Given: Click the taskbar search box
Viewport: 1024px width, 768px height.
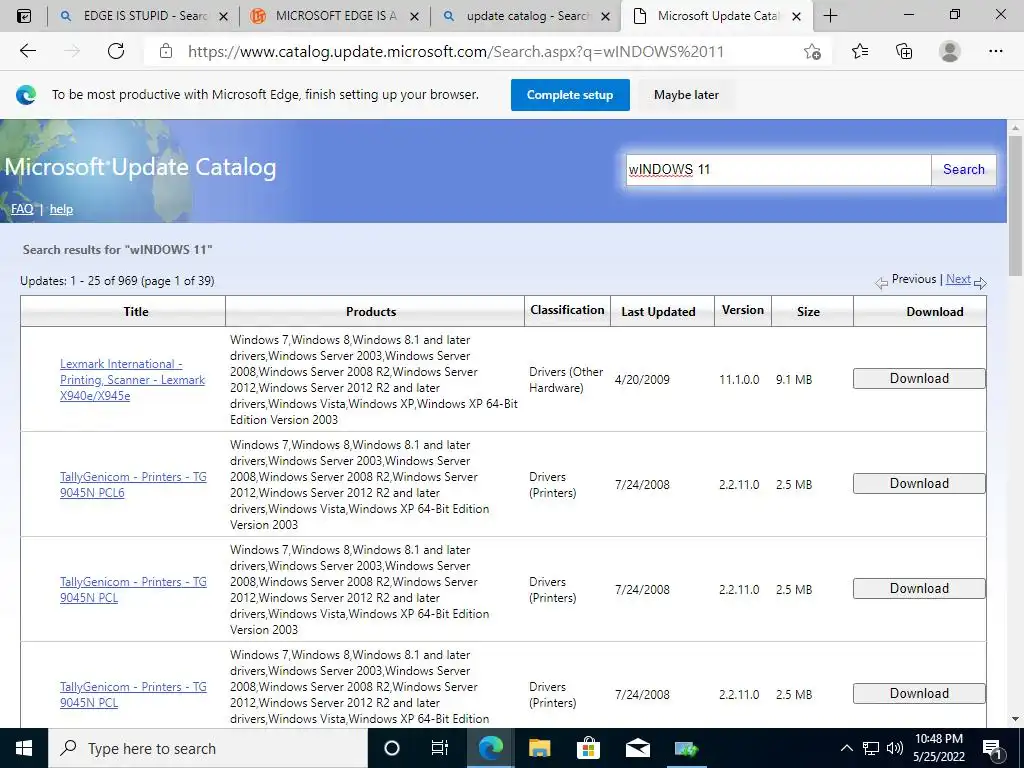Looking at the screenshot, I should click(x=208, y=748).
